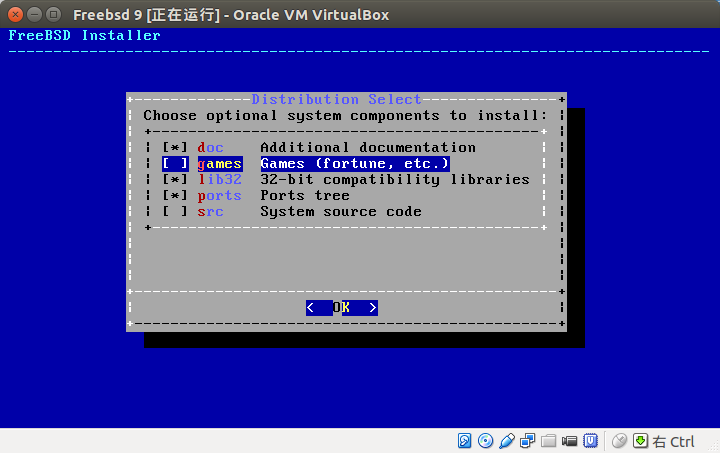720x453 pixels.
Task: Check the src checkbox
Action: click(x=175, y=212)
